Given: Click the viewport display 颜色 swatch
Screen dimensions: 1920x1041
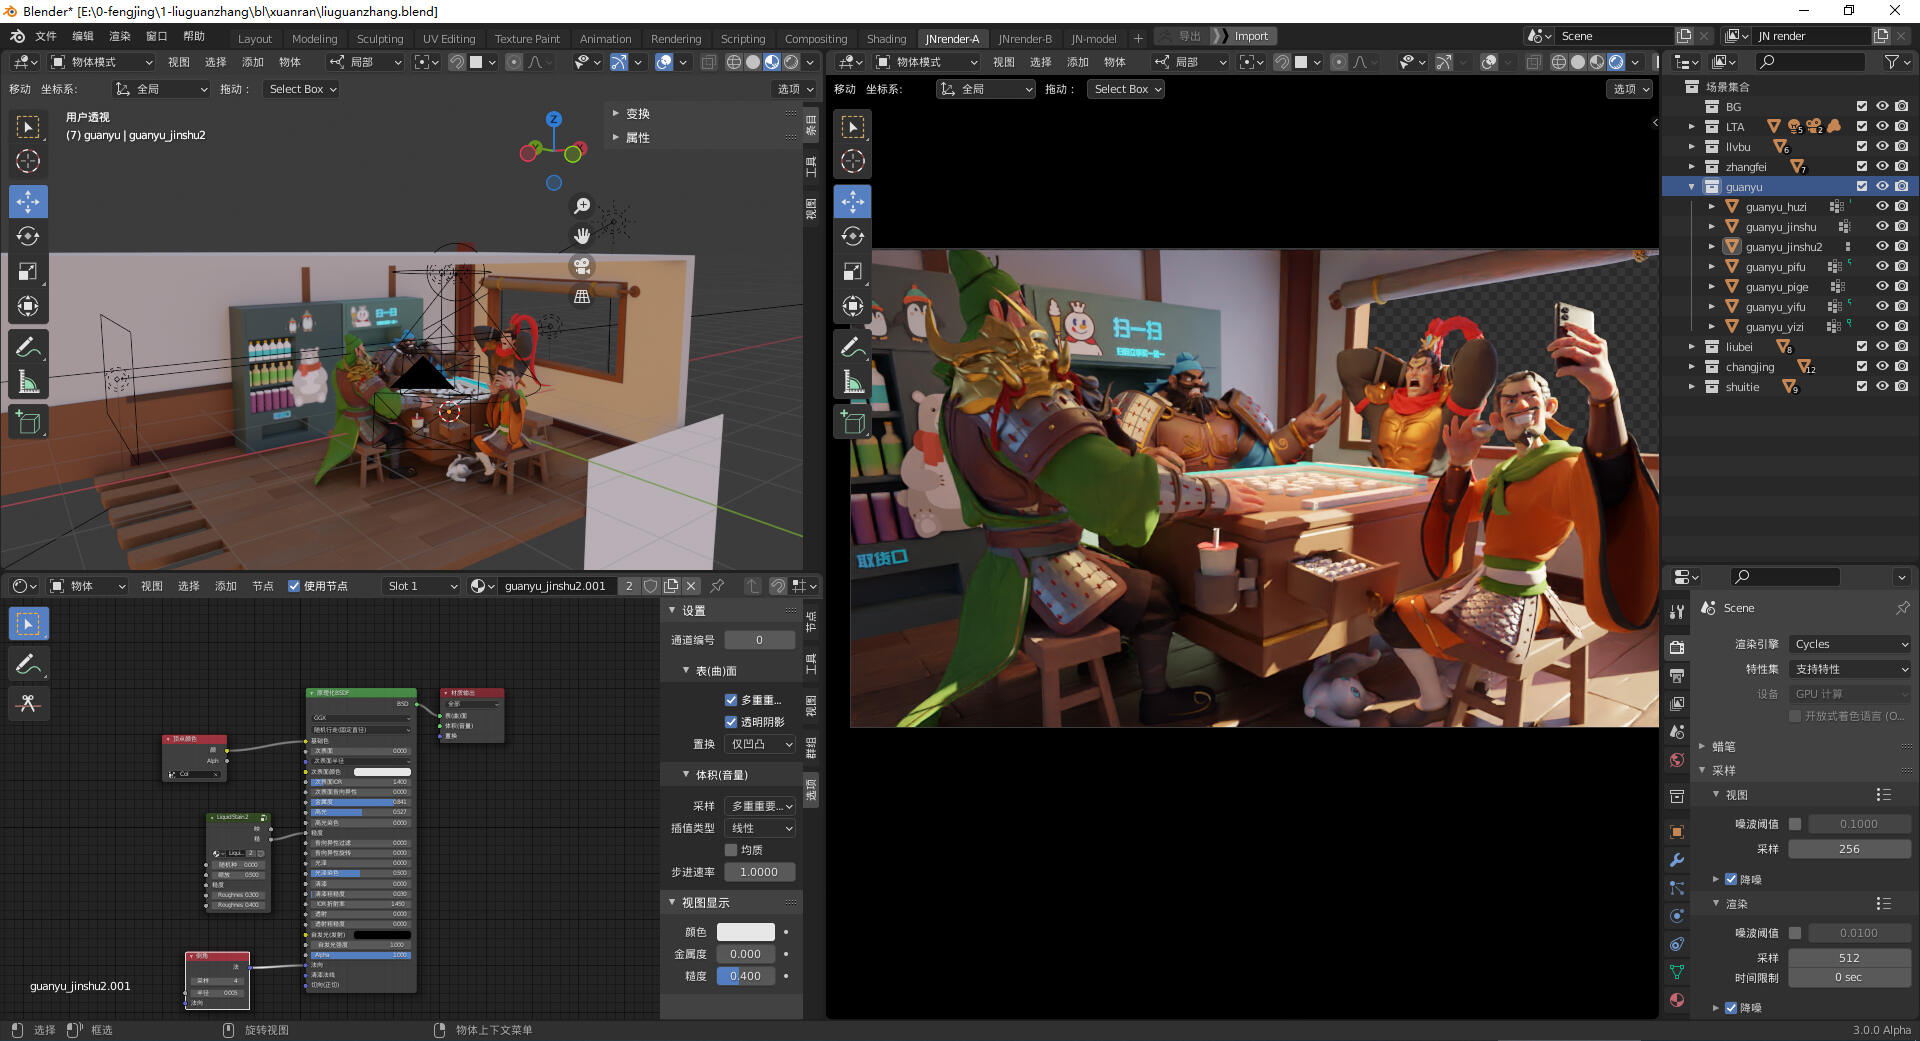Looking at the screenshot, I should [x=745, y=932].
